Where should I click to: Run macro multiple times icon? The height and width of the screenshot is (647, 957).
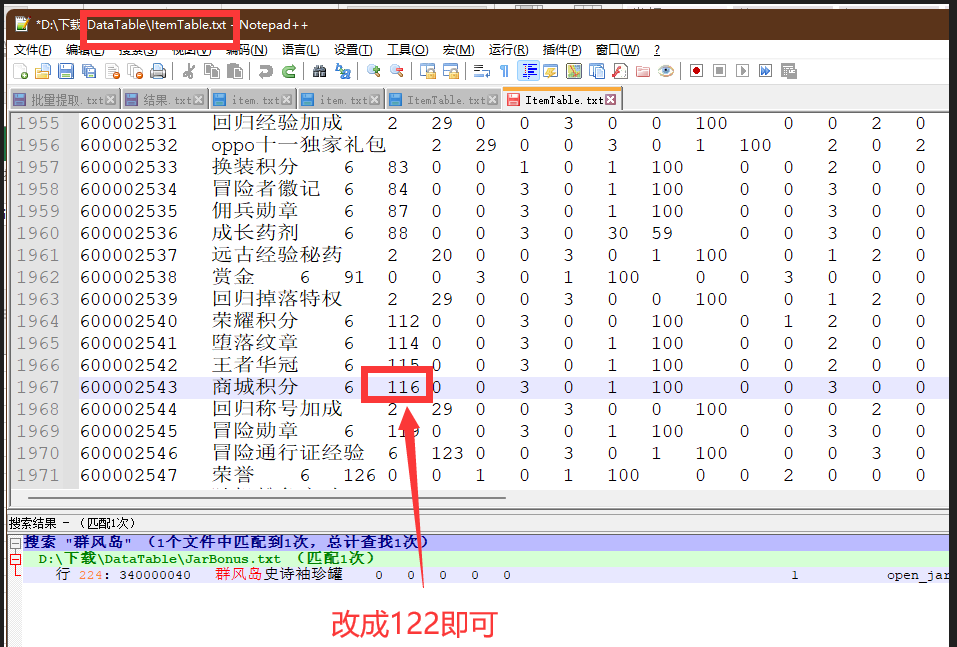(x=765, y=71)
